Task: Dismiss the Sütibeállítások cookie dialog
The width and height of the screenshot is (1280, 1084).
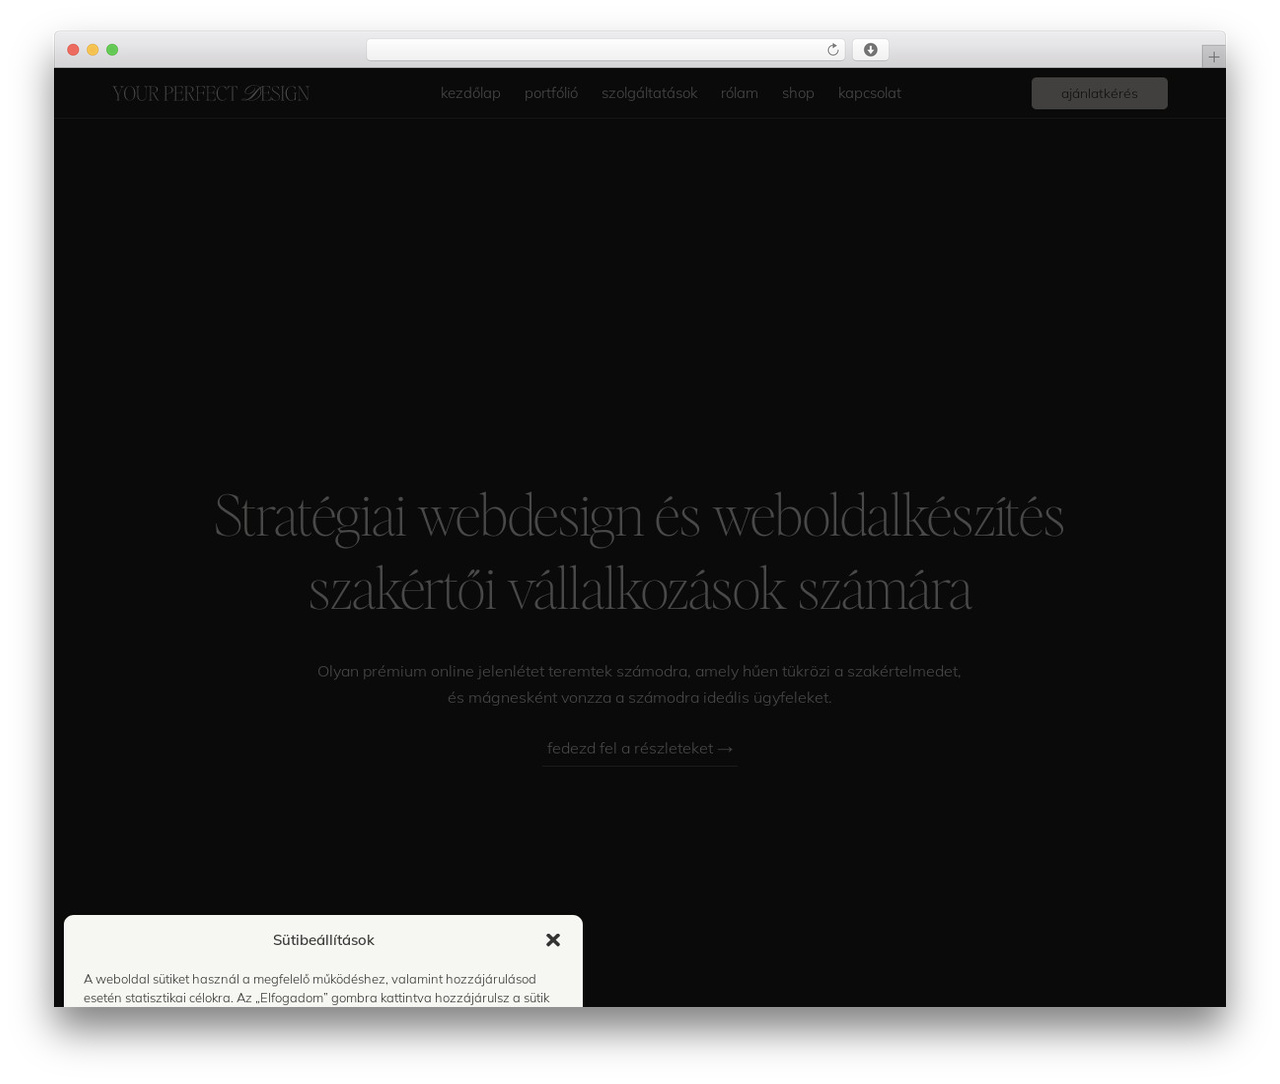Action: point(553,940)
